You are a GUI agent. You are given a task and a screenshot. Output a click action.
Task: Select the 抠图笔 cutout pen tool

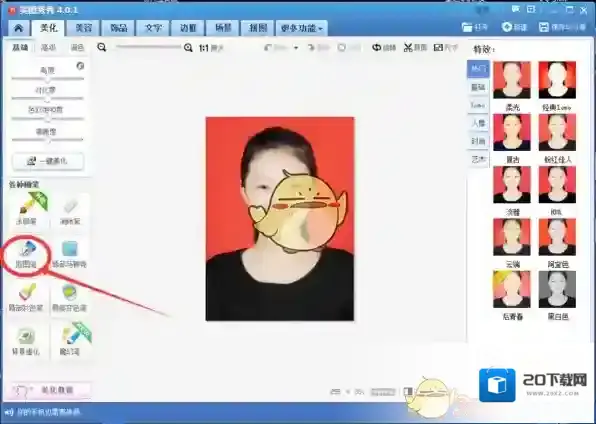click(x=26, y=254)
